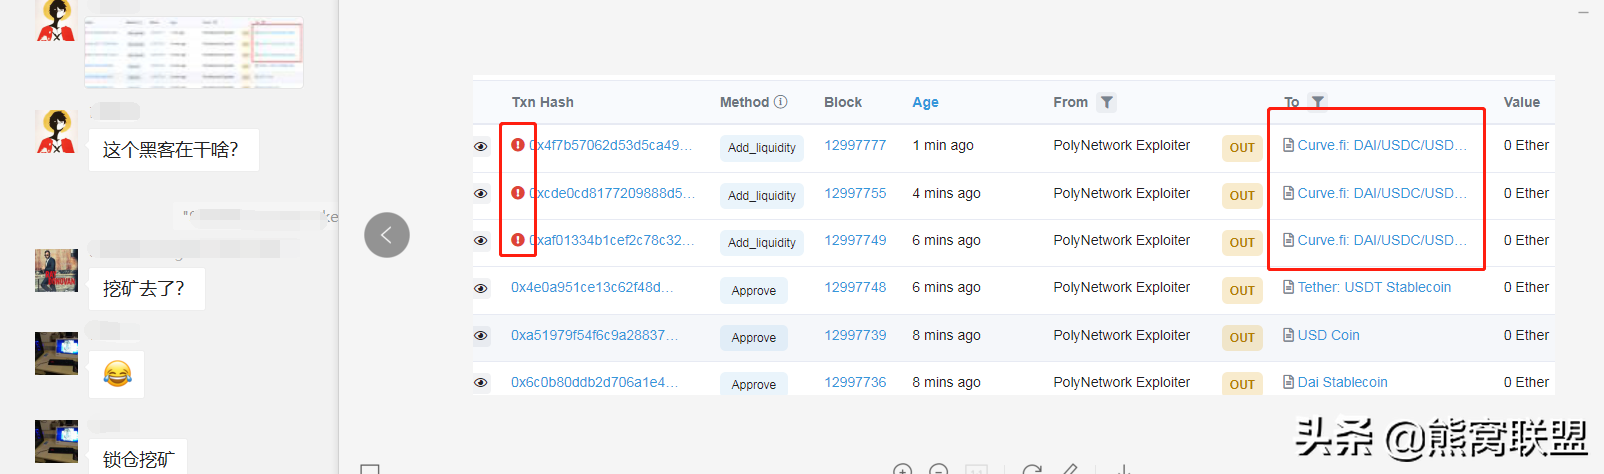
Task: Click the contract file icon before Tether: USDT Stablecoin
Action: pyautogui.click(x=1289, y=287)
